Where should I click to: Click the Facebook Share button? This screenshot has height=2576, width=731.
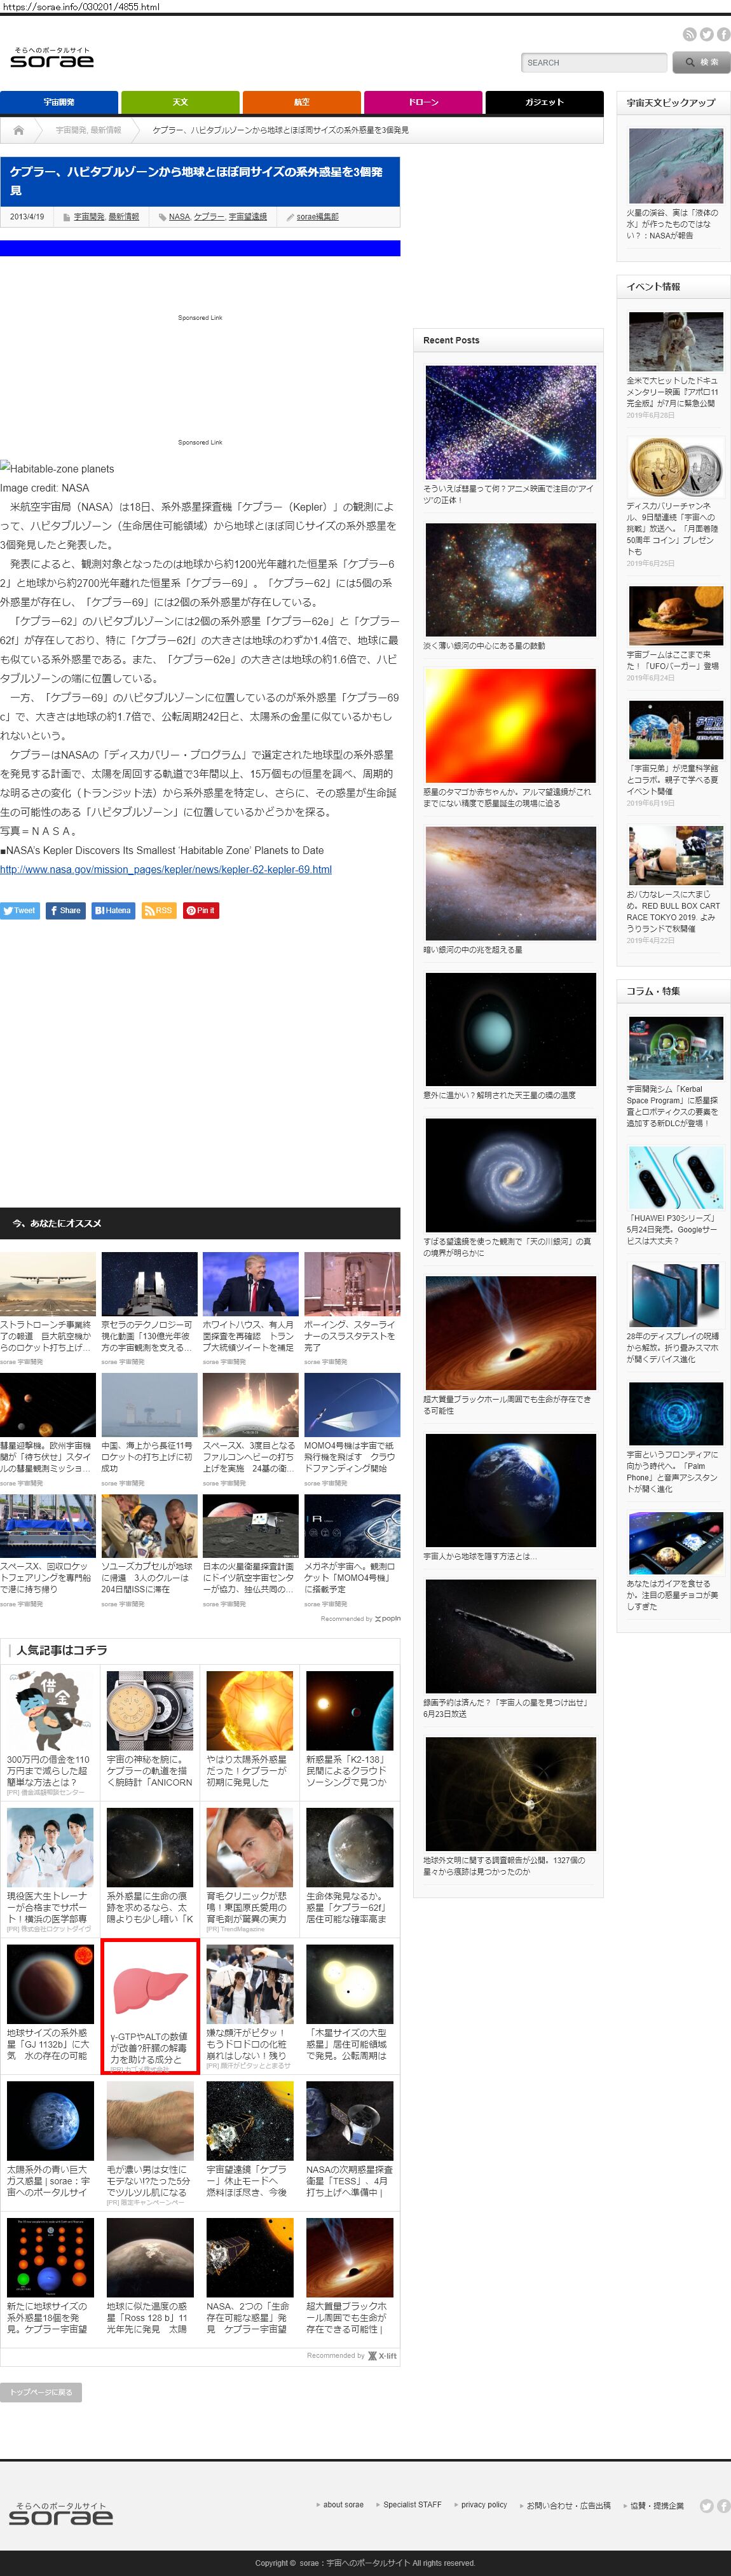(65, 910)
